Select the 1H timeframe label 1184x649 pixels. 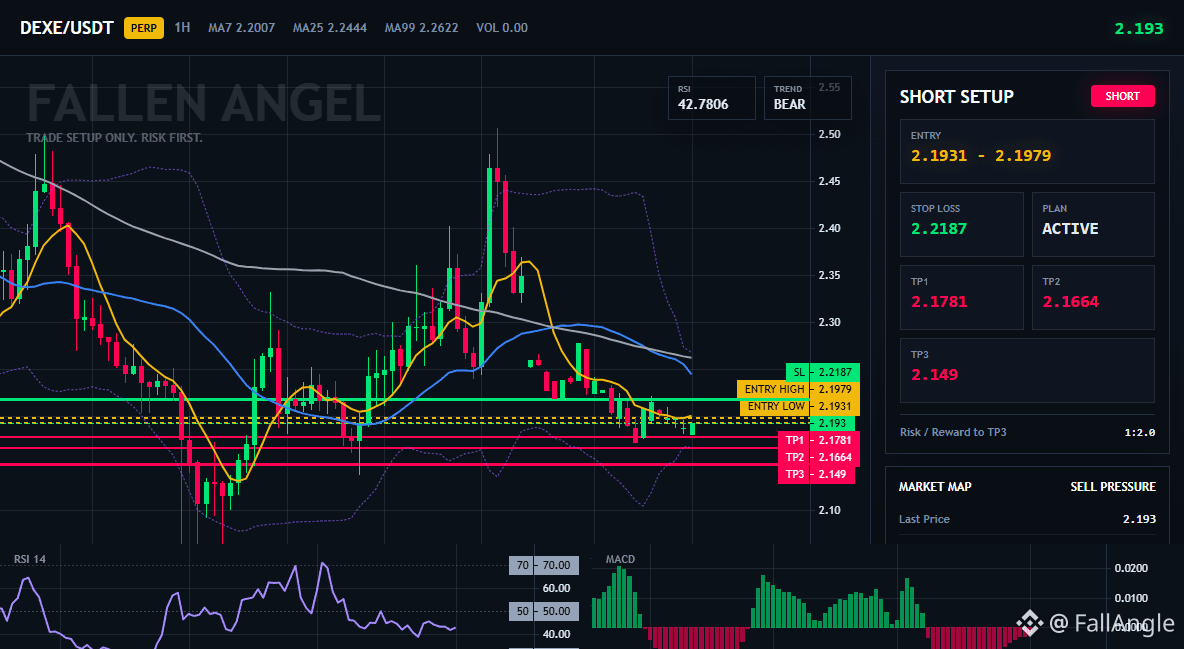(x=182, y=27)
